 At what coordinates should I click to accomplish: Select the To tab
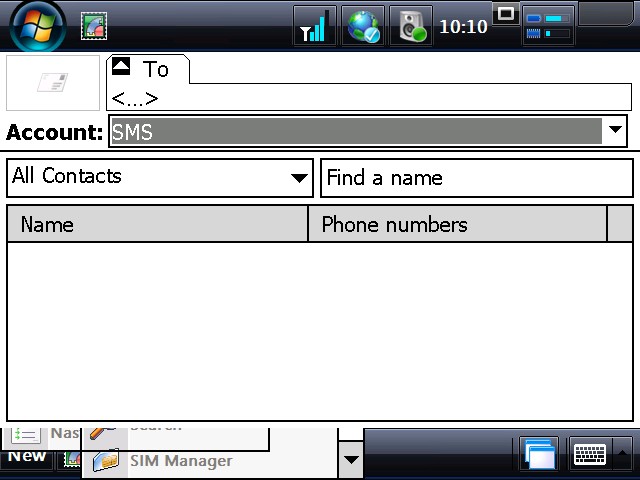coord(148,69)
